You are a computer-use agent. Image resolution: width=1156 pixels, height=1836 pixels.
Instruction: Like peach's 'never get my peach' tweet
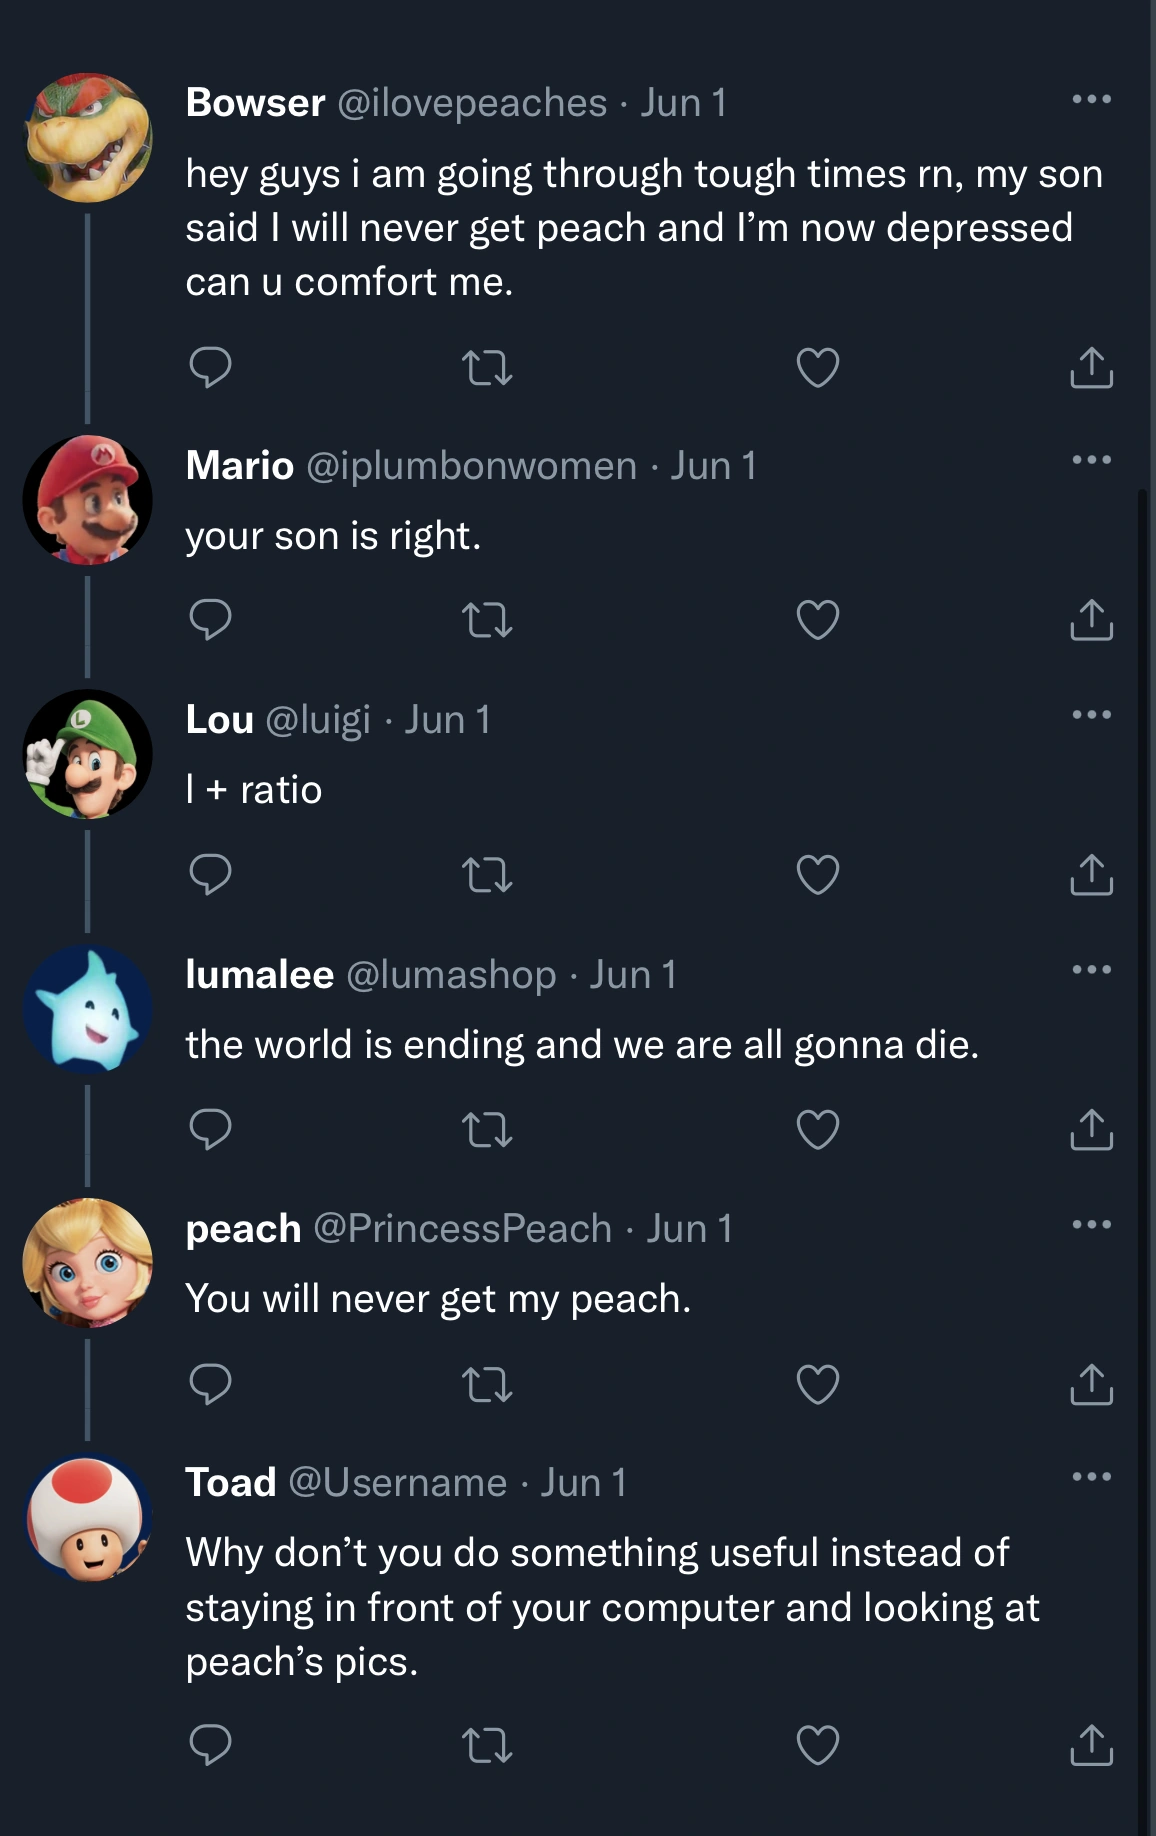pos(817,1385)
